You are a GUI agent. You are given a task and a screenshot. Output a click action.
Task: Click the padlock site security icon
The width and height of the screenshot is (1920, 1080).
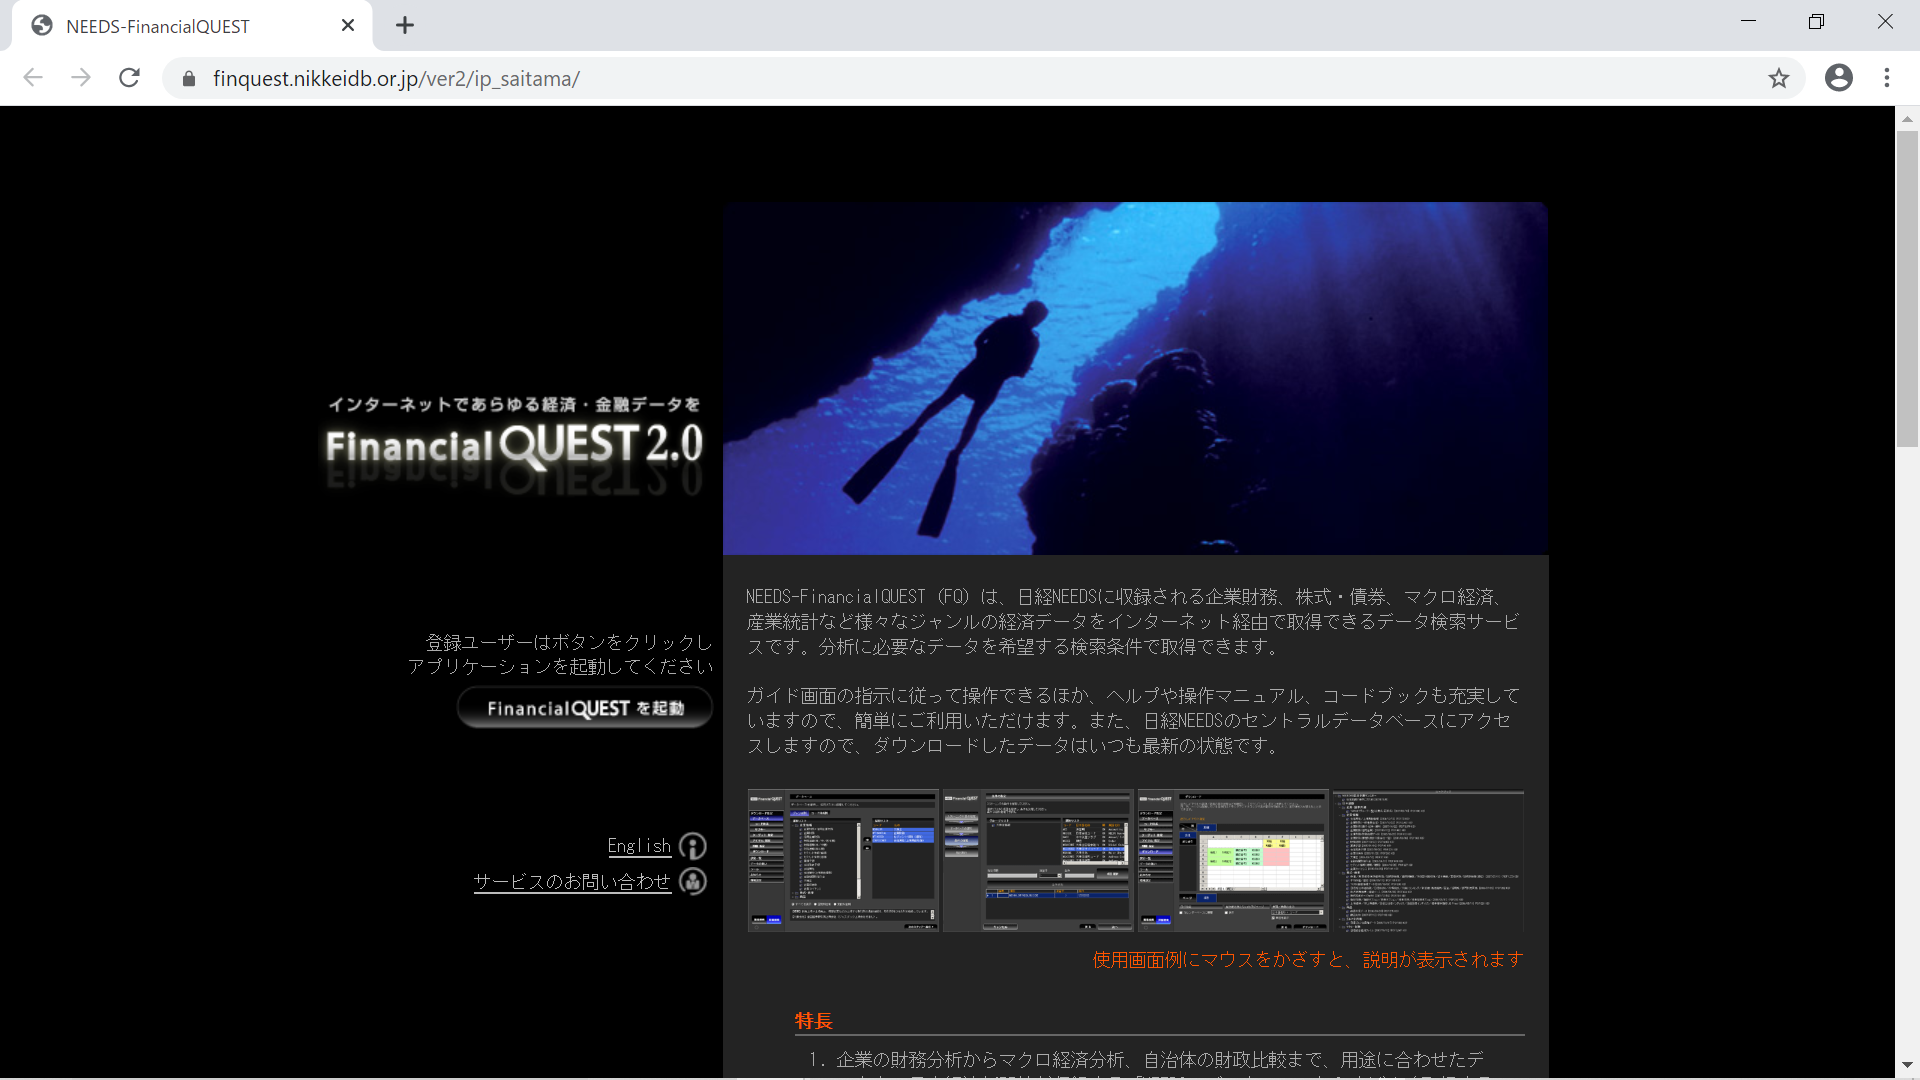[189, 79]
